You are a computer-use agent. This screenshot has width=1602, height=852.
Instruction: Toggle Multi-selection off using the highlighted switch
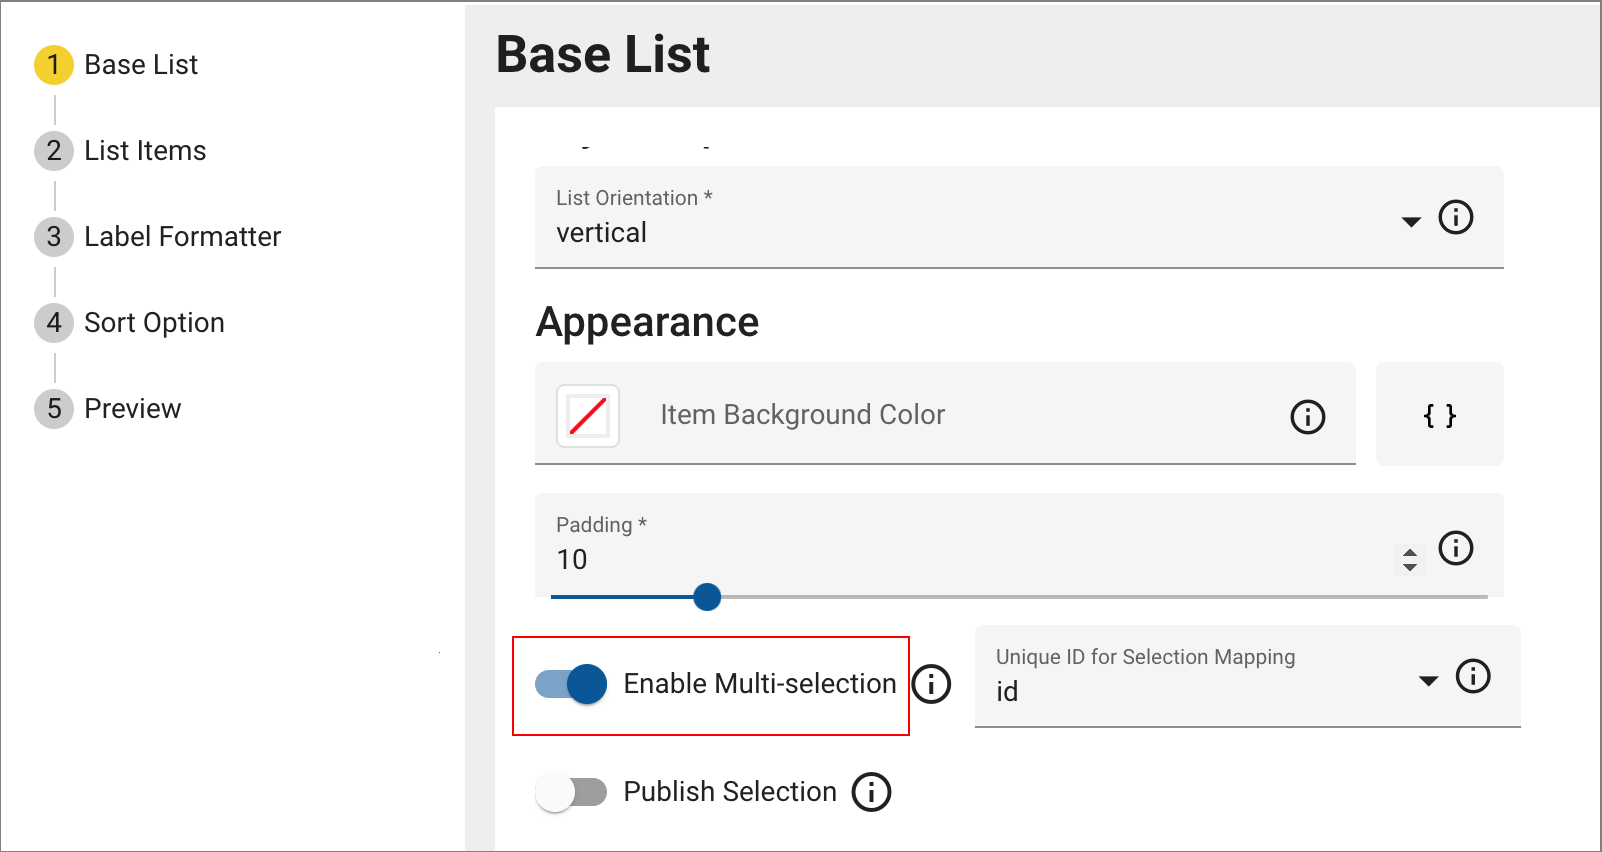570,684
